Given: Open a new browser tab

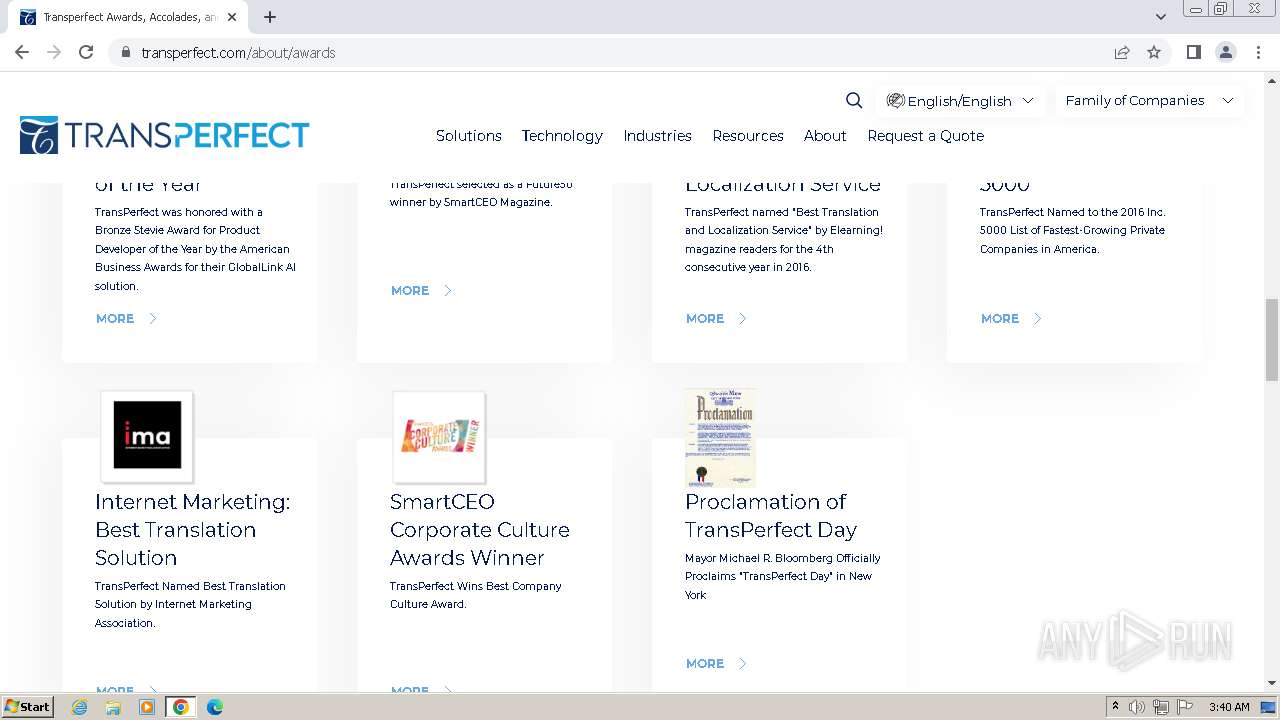Looking at the screenshot, I should click(x=270, y=17).
